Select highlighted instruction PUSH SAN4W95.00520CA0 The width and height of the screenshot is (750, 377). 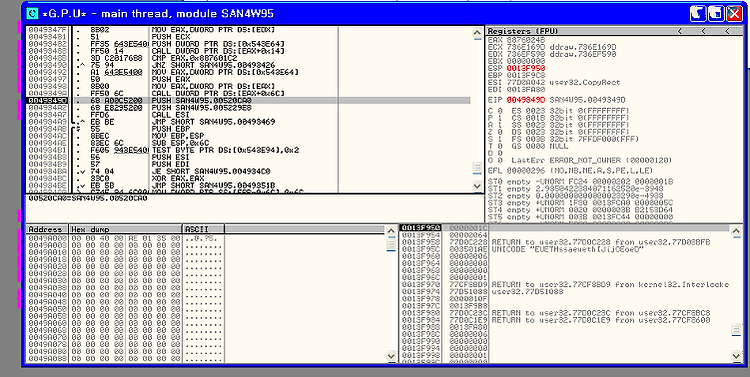click(x=201, y=100)
